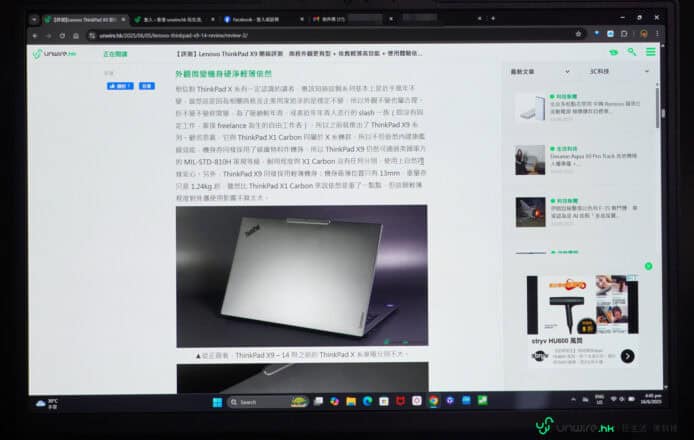The height and width of the screenshot is (440, 694).
Task: Click the browser address bar URL
Action: pyautogui.click(x=173, y=35)
